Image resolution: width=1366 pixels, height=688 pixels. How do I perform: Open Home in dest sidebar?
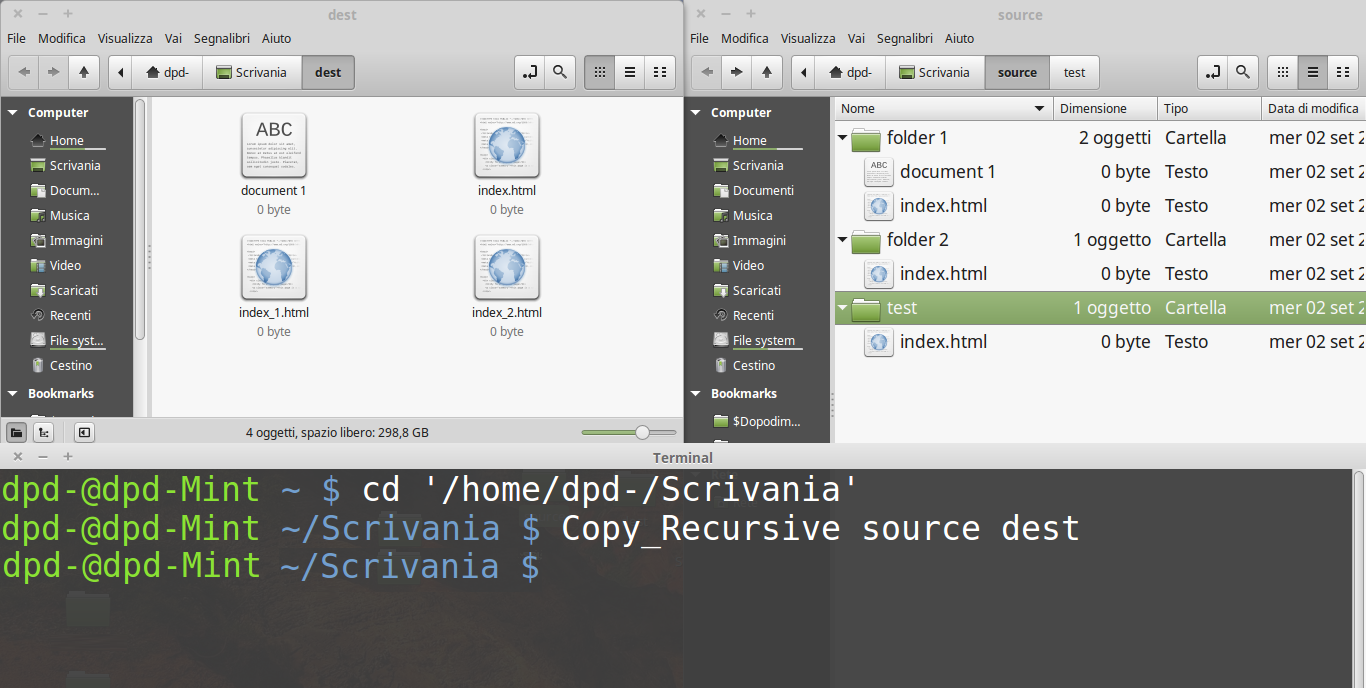(67, 140)
